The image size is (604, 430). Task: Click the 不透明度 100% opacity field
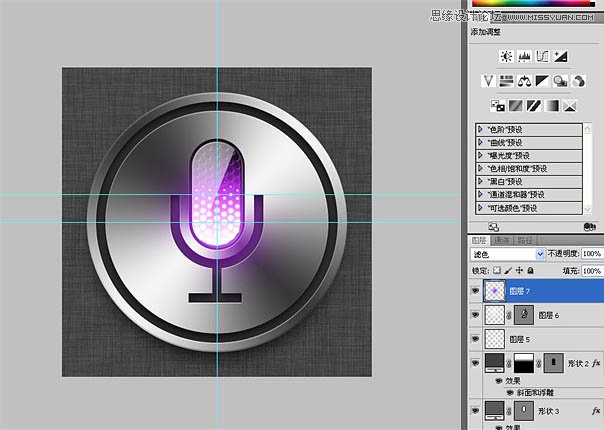click(x=592, y=254)
